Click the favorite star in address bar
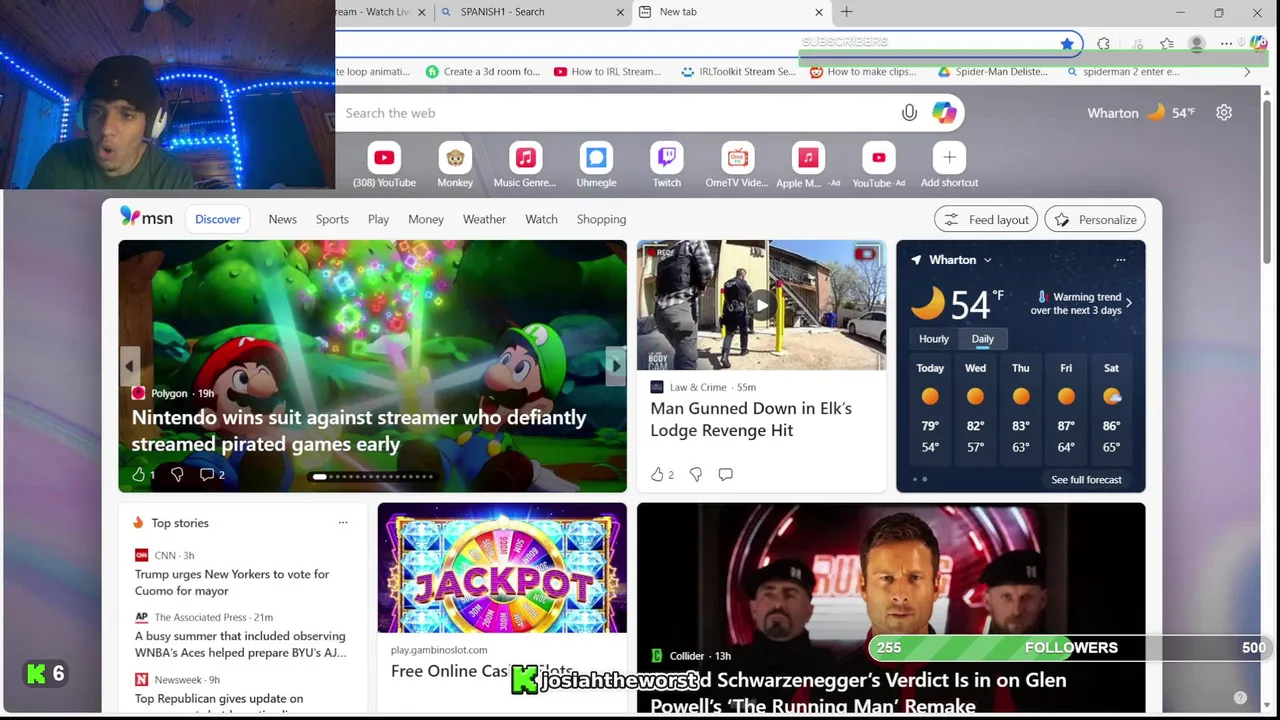 coord(1067,44)
